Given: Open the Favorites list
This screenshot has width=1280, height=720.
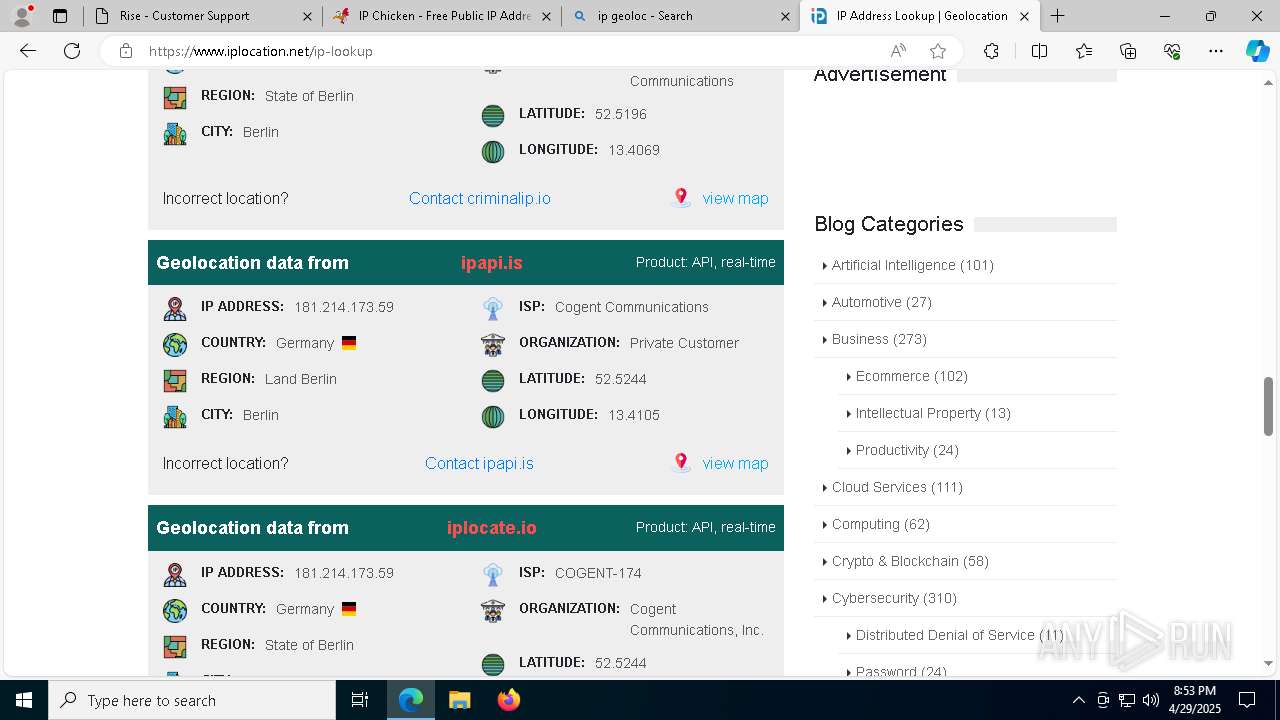Looking at the screenshot, I should [x=1084, y=51].
